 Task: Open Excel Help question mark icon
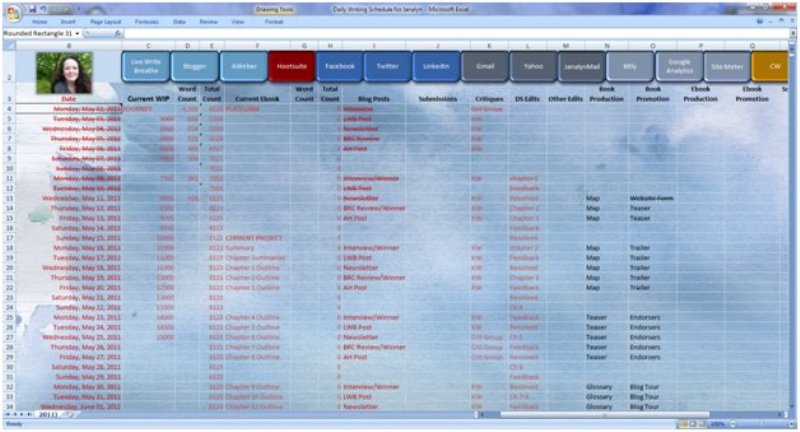760,22
